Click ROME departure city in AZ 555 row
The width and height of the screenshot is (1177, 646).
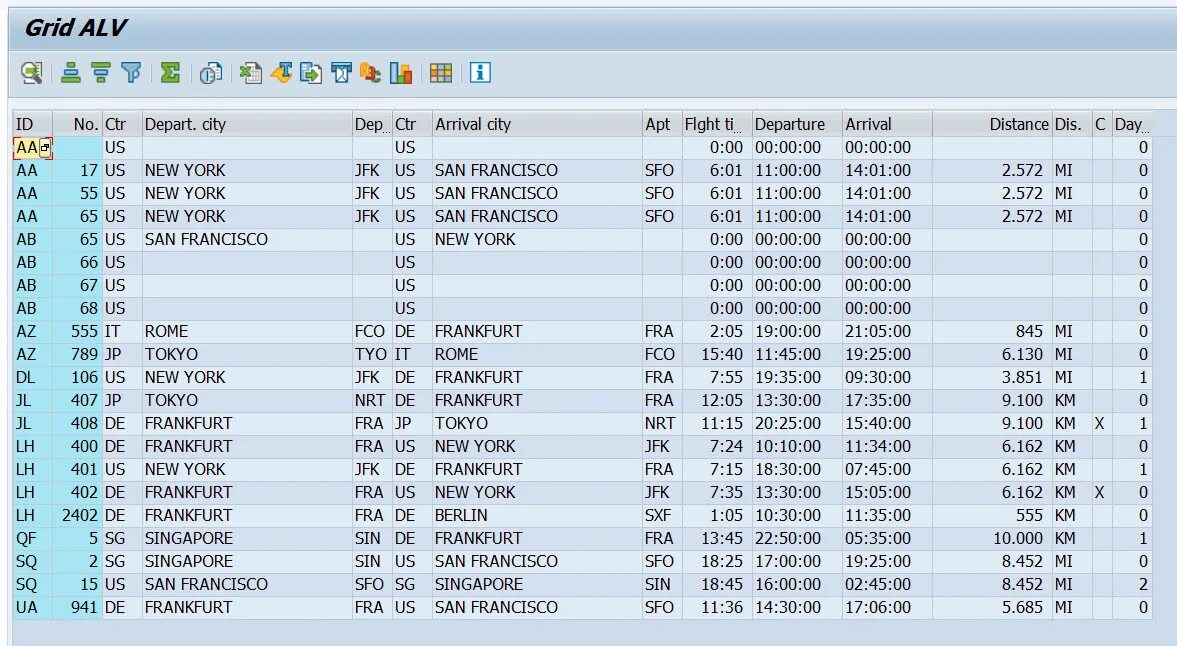point(247,332)
